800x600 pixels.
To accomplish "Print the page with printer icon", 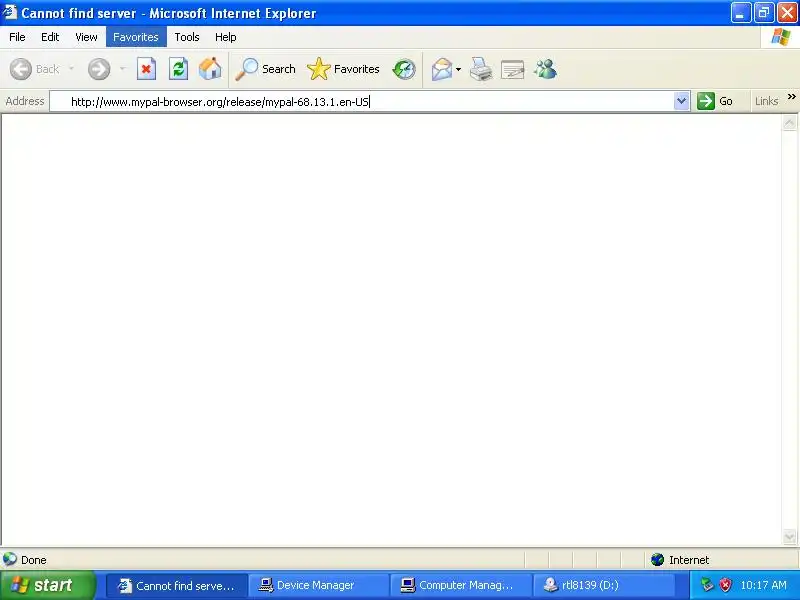I will point(481,69).
